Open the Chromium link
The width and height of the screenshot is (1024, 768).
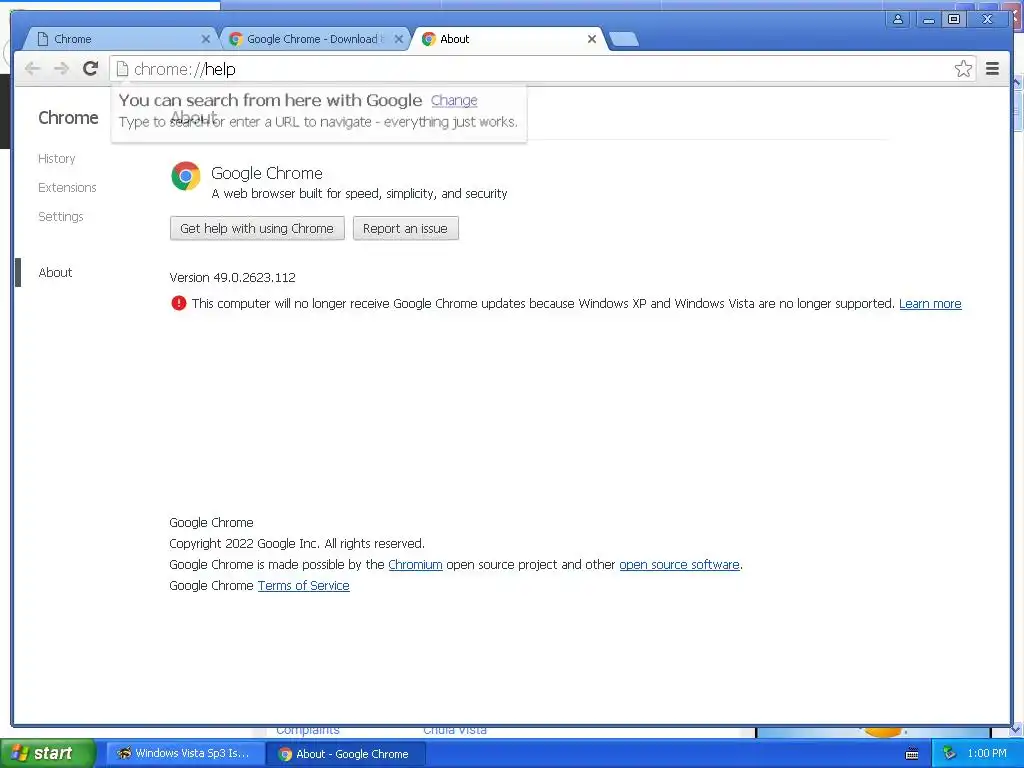click(415, 565)
